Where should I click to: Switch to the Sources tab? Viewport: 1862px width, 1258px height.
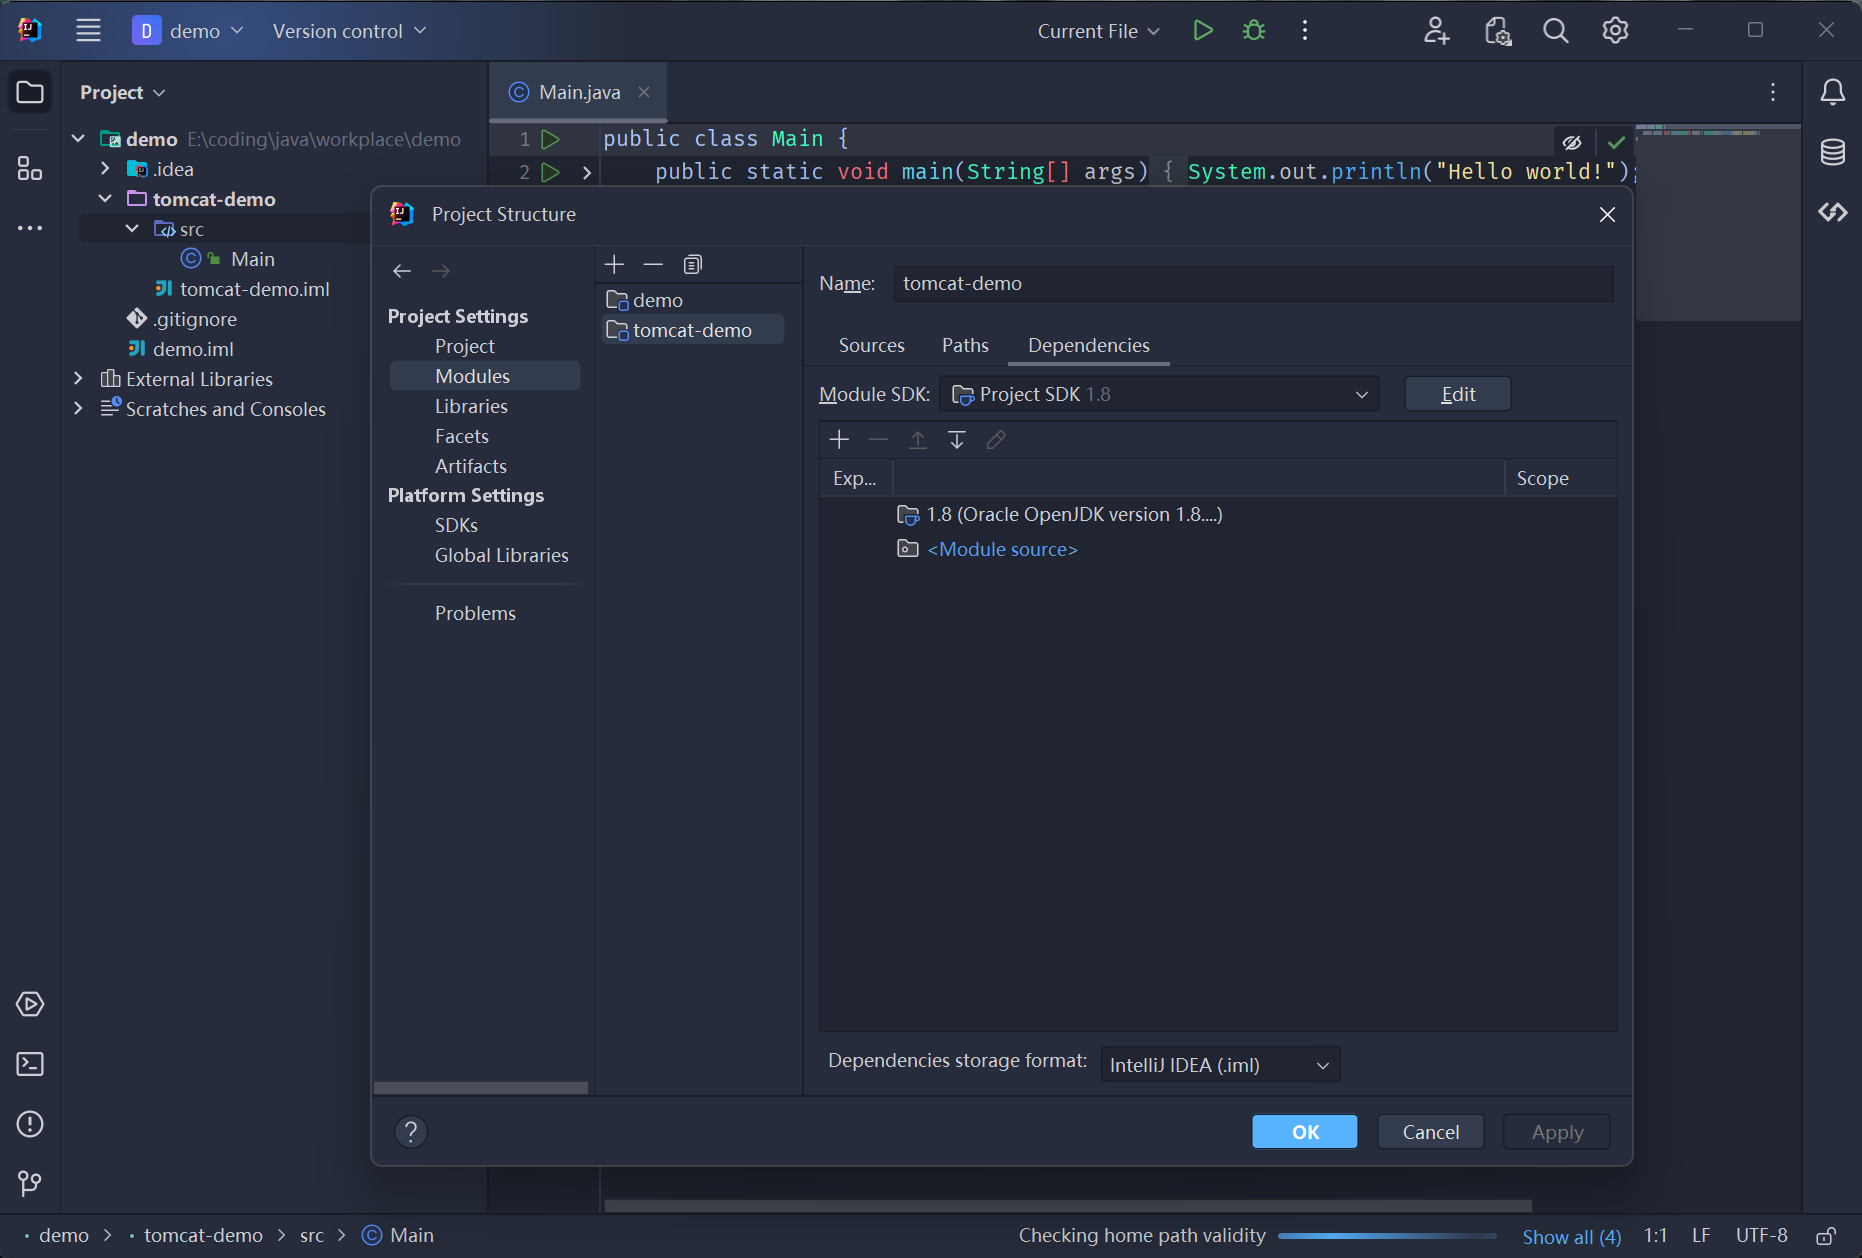[x=871, y=345]
